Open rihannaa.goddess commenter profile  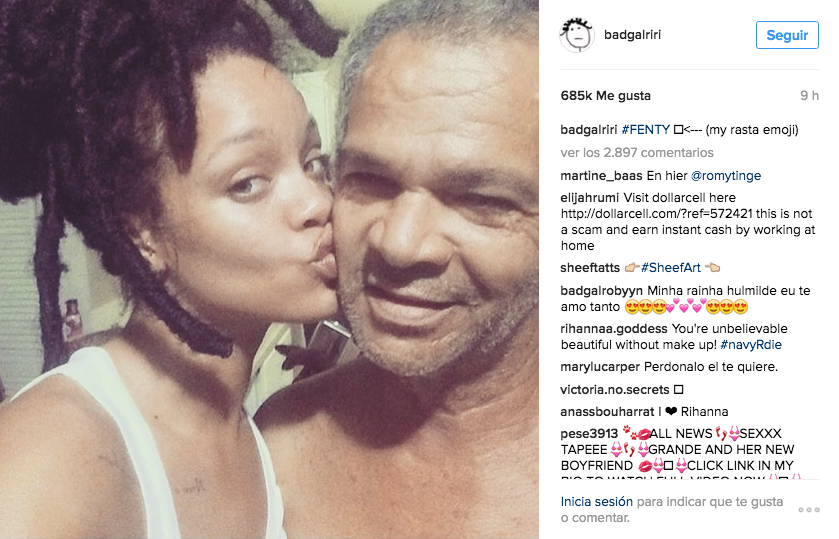coord(614,329)
